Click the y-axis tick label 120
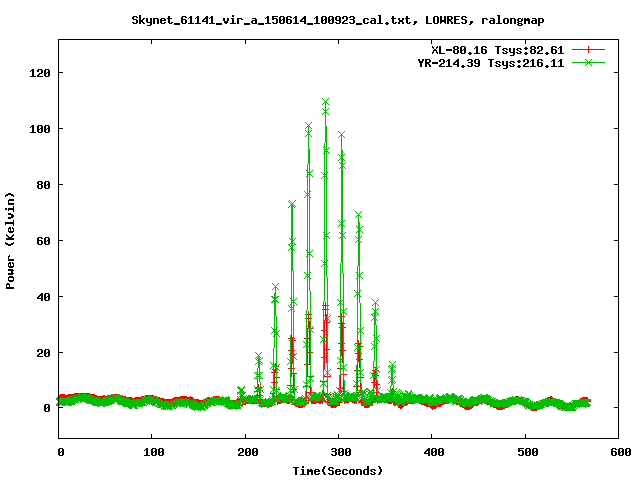Screen dimensions: 640x480 [x=39, y=74]
